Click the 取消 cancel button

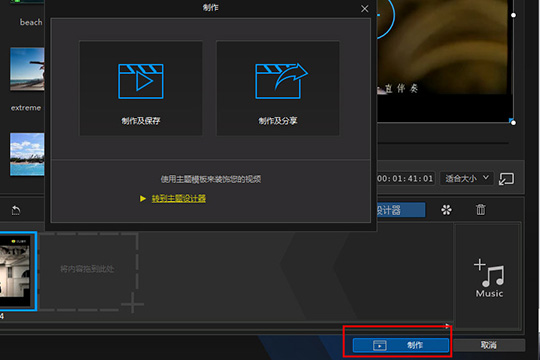point(489,345)
